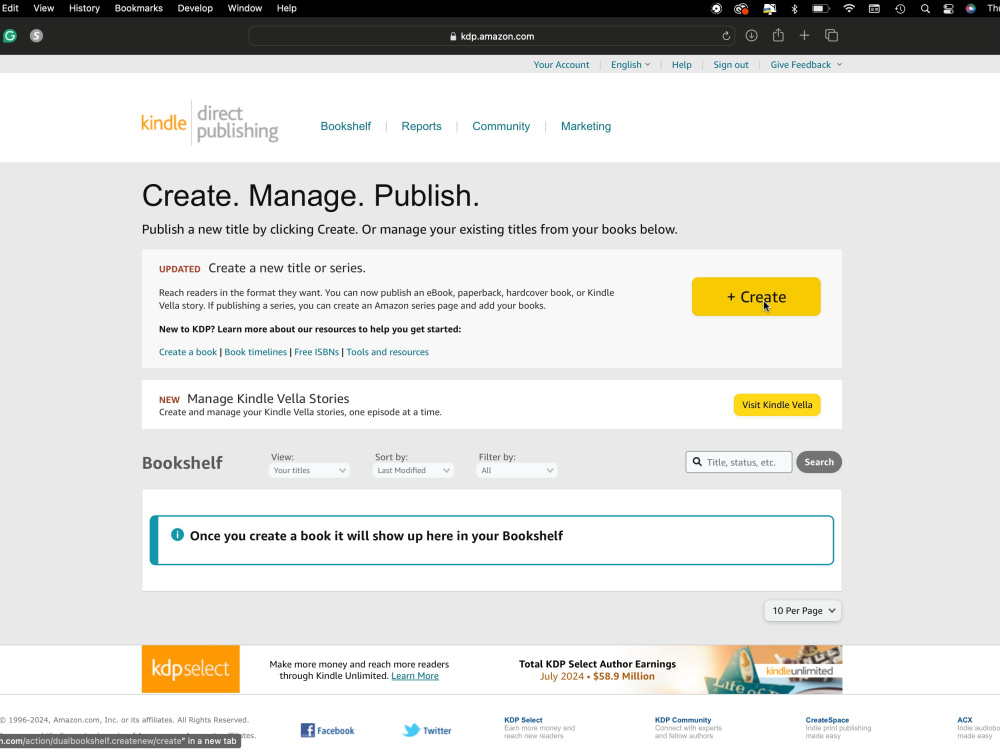
Task: Switch to the Marketing tab
Action: tap(585, 126)
